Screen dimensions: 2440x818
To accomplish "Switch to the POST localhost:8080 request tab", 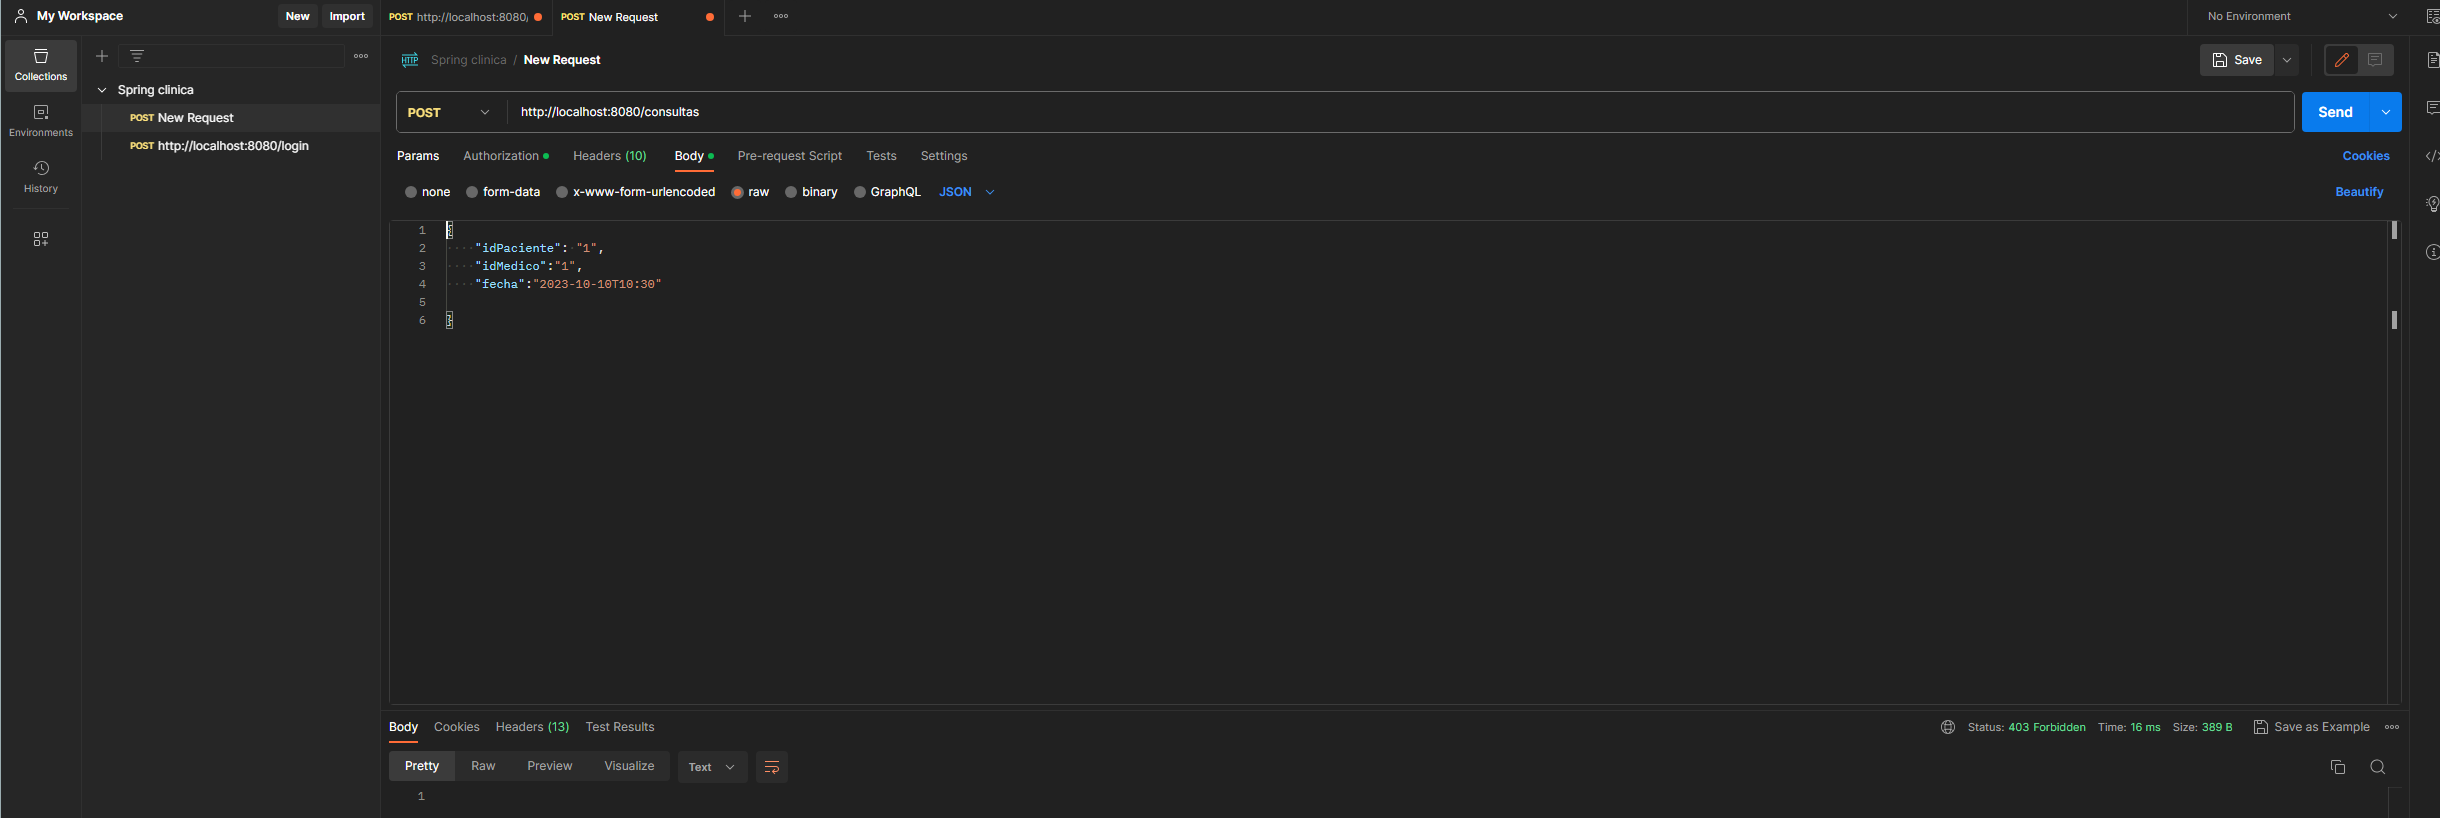I will [465, 17].
